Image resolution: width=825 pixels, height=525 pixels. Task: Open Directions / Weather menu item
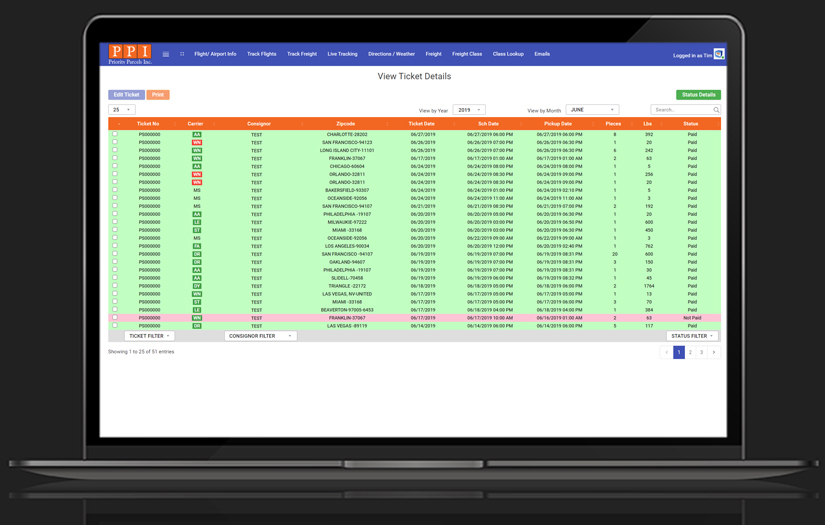pos(391,54)
